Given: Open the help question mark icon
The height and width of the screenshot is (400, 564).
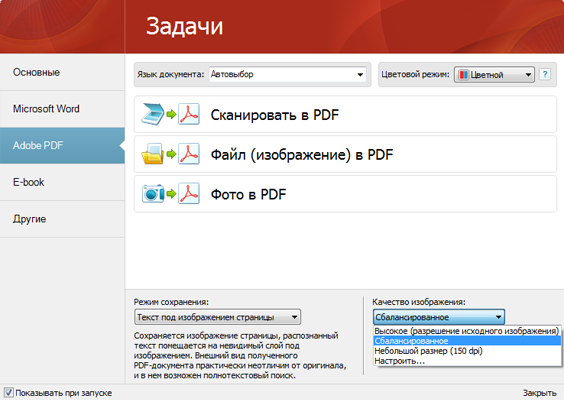Looking at the screenshot, I should [x=545, y=74].
